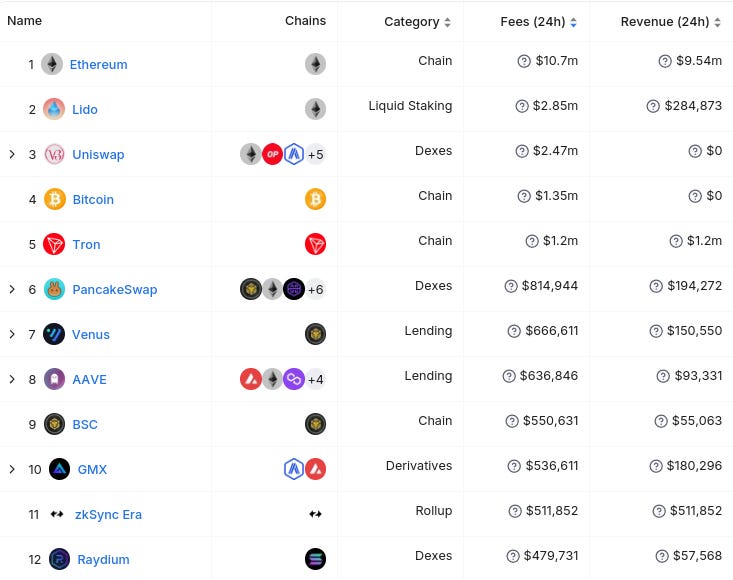The image size is (733, 580).
Task: Click the help icon beside PancakeSwap fees $814,944
Action: coord(511,286)
